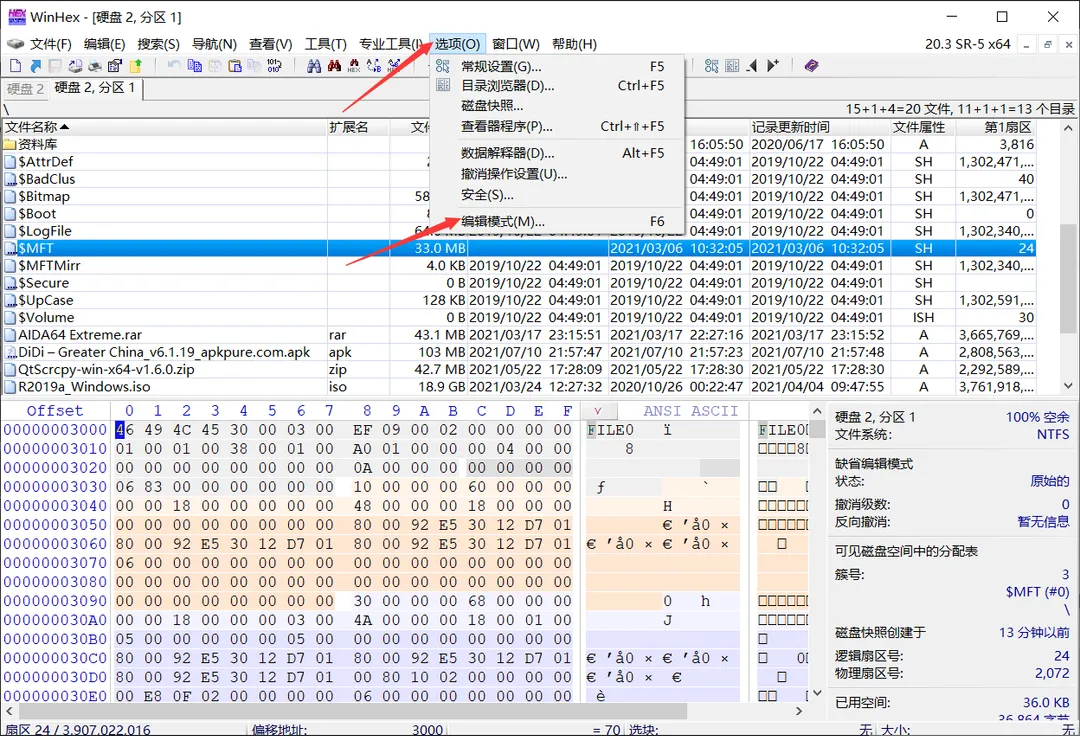Click the ANSI ASCII column header
Screen dimensions: 1080x736
click(x=690, y=411)
